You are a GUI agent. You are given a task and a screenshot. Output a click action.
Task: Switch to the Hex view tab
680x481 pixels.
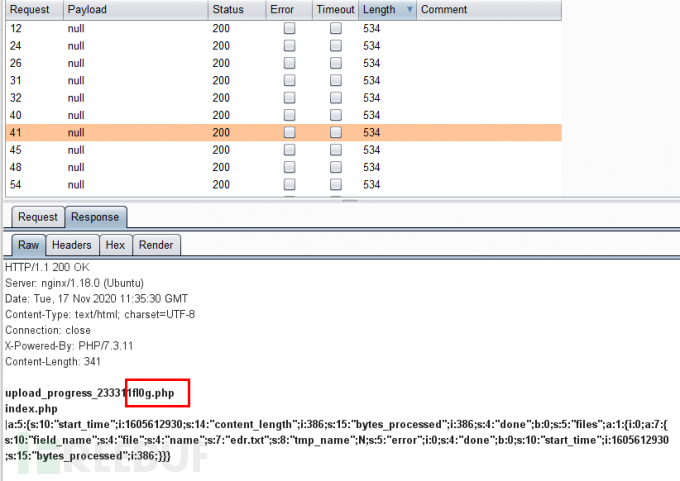coord(115,245)
